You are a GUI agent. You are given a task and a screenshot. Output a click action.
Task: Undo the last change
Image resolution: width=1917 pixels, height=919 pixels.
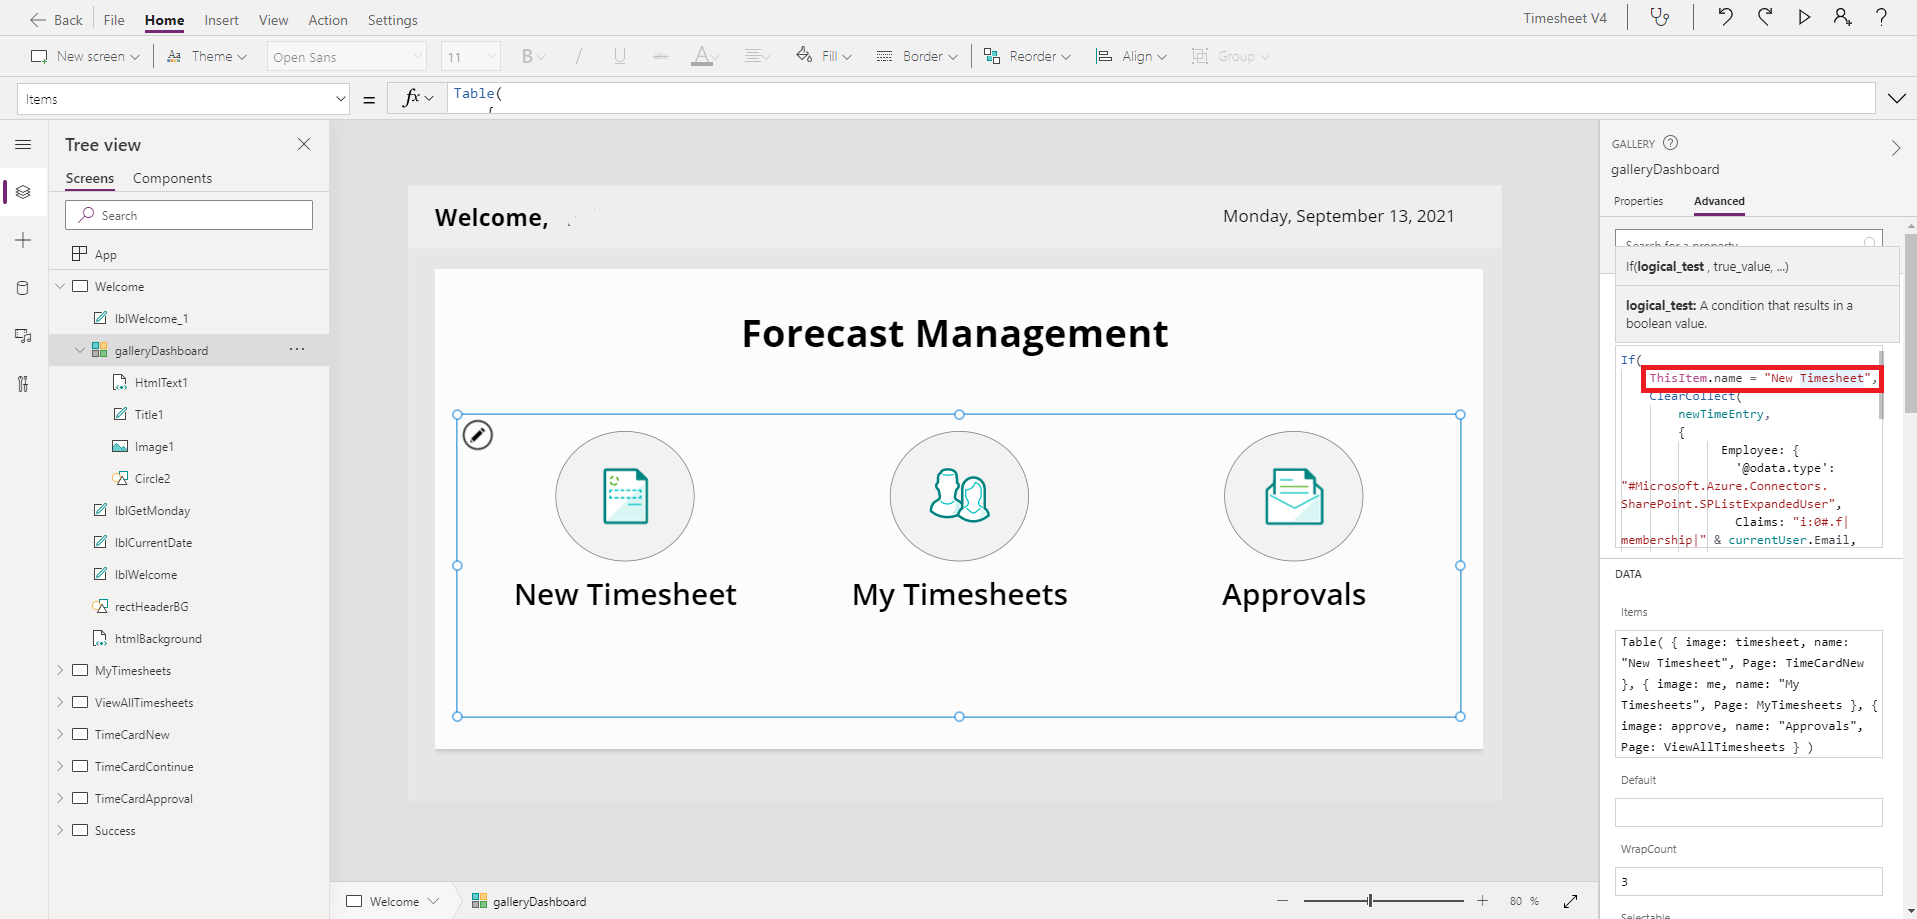pyautogui.click(x=1724, y=17)
